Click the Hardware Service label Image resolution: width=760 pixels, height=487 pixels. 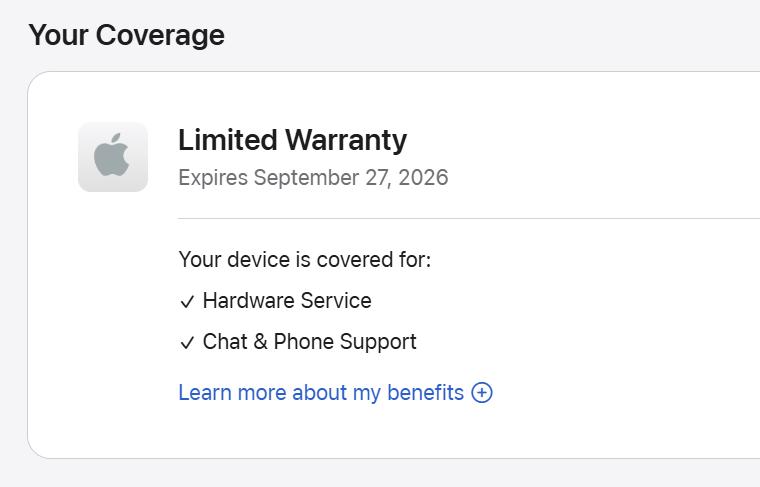coord(287,301)
